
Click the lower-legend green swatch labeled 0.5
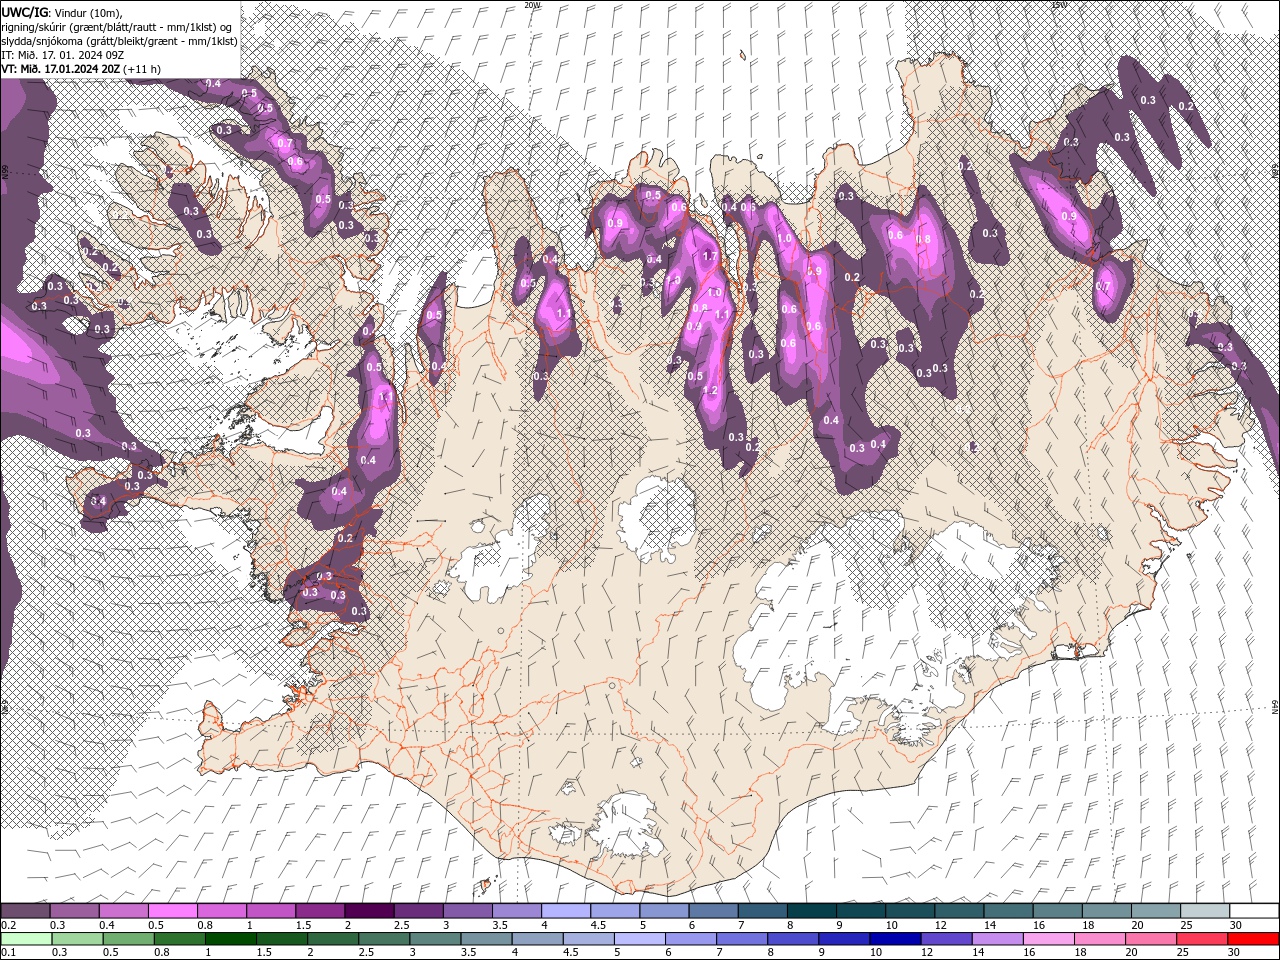point(127,939)
